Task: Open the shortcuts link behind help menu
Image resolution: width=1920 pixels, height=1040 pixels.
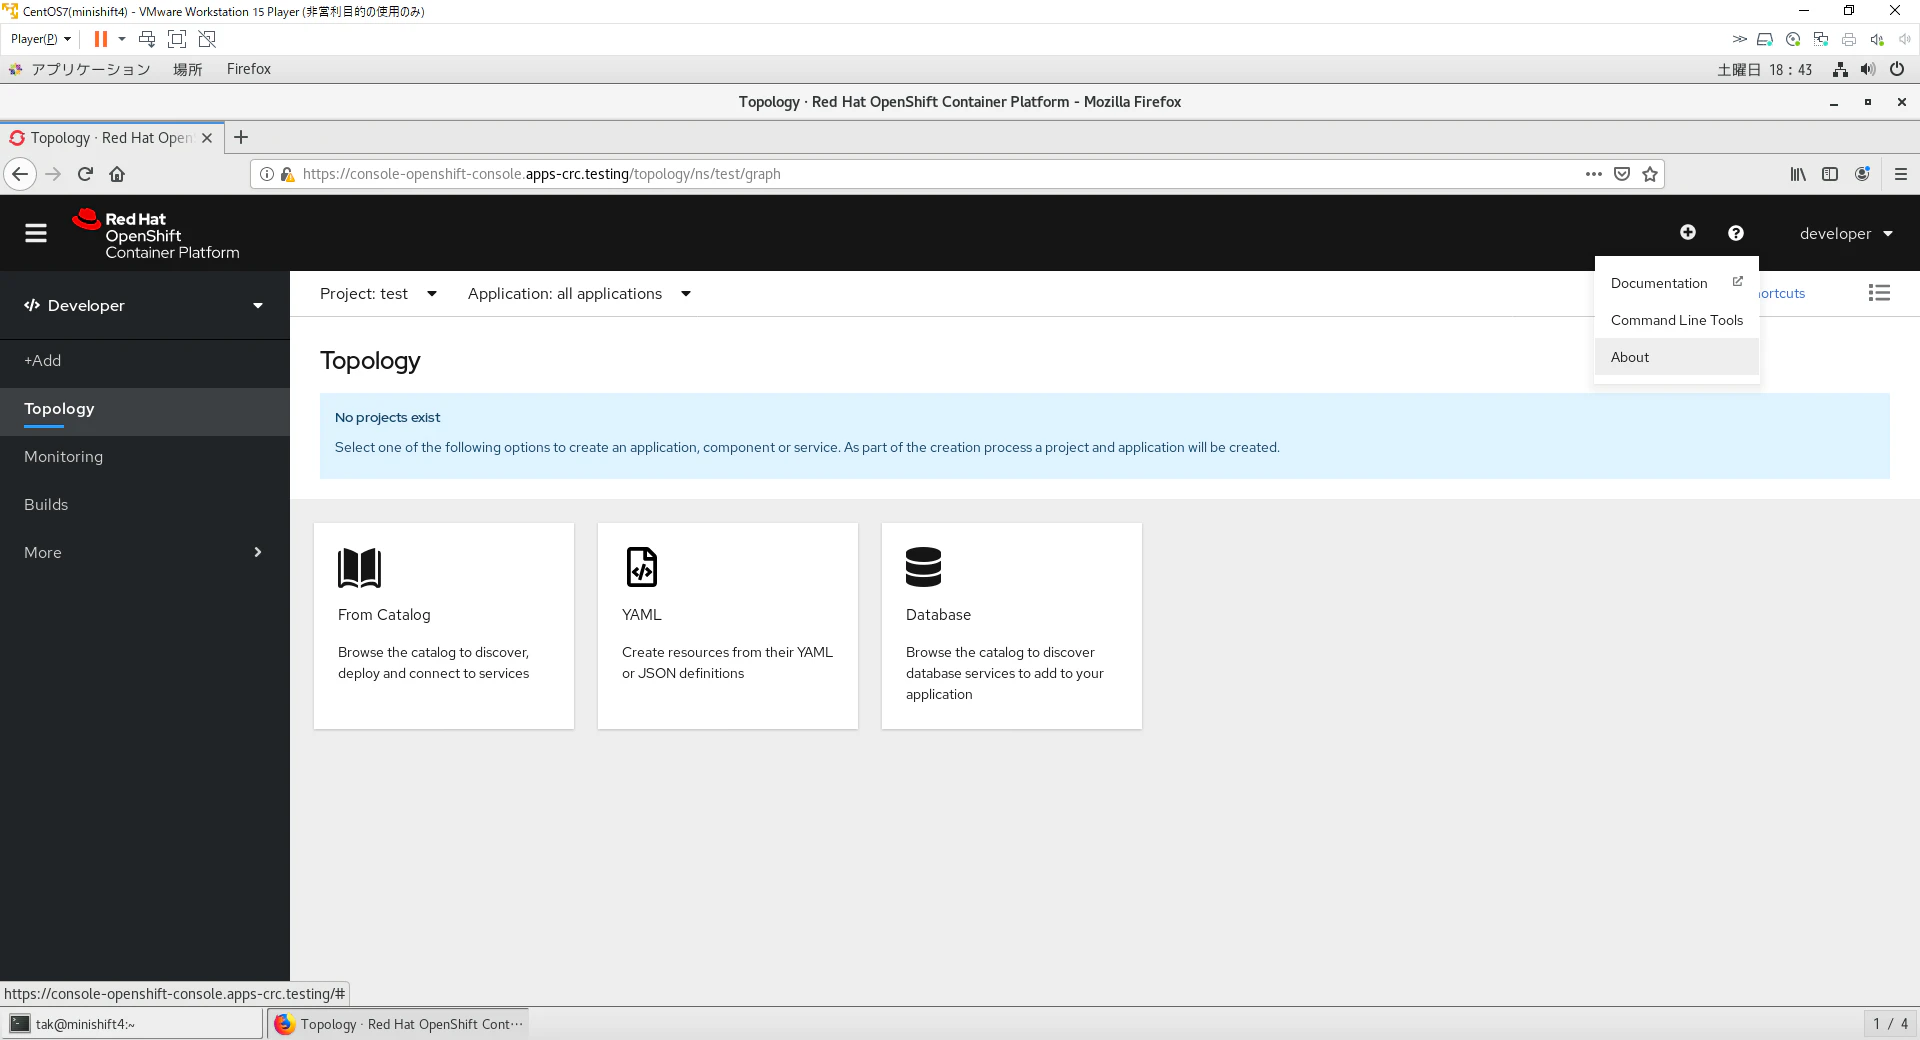Action: [x=1783, y=293]
